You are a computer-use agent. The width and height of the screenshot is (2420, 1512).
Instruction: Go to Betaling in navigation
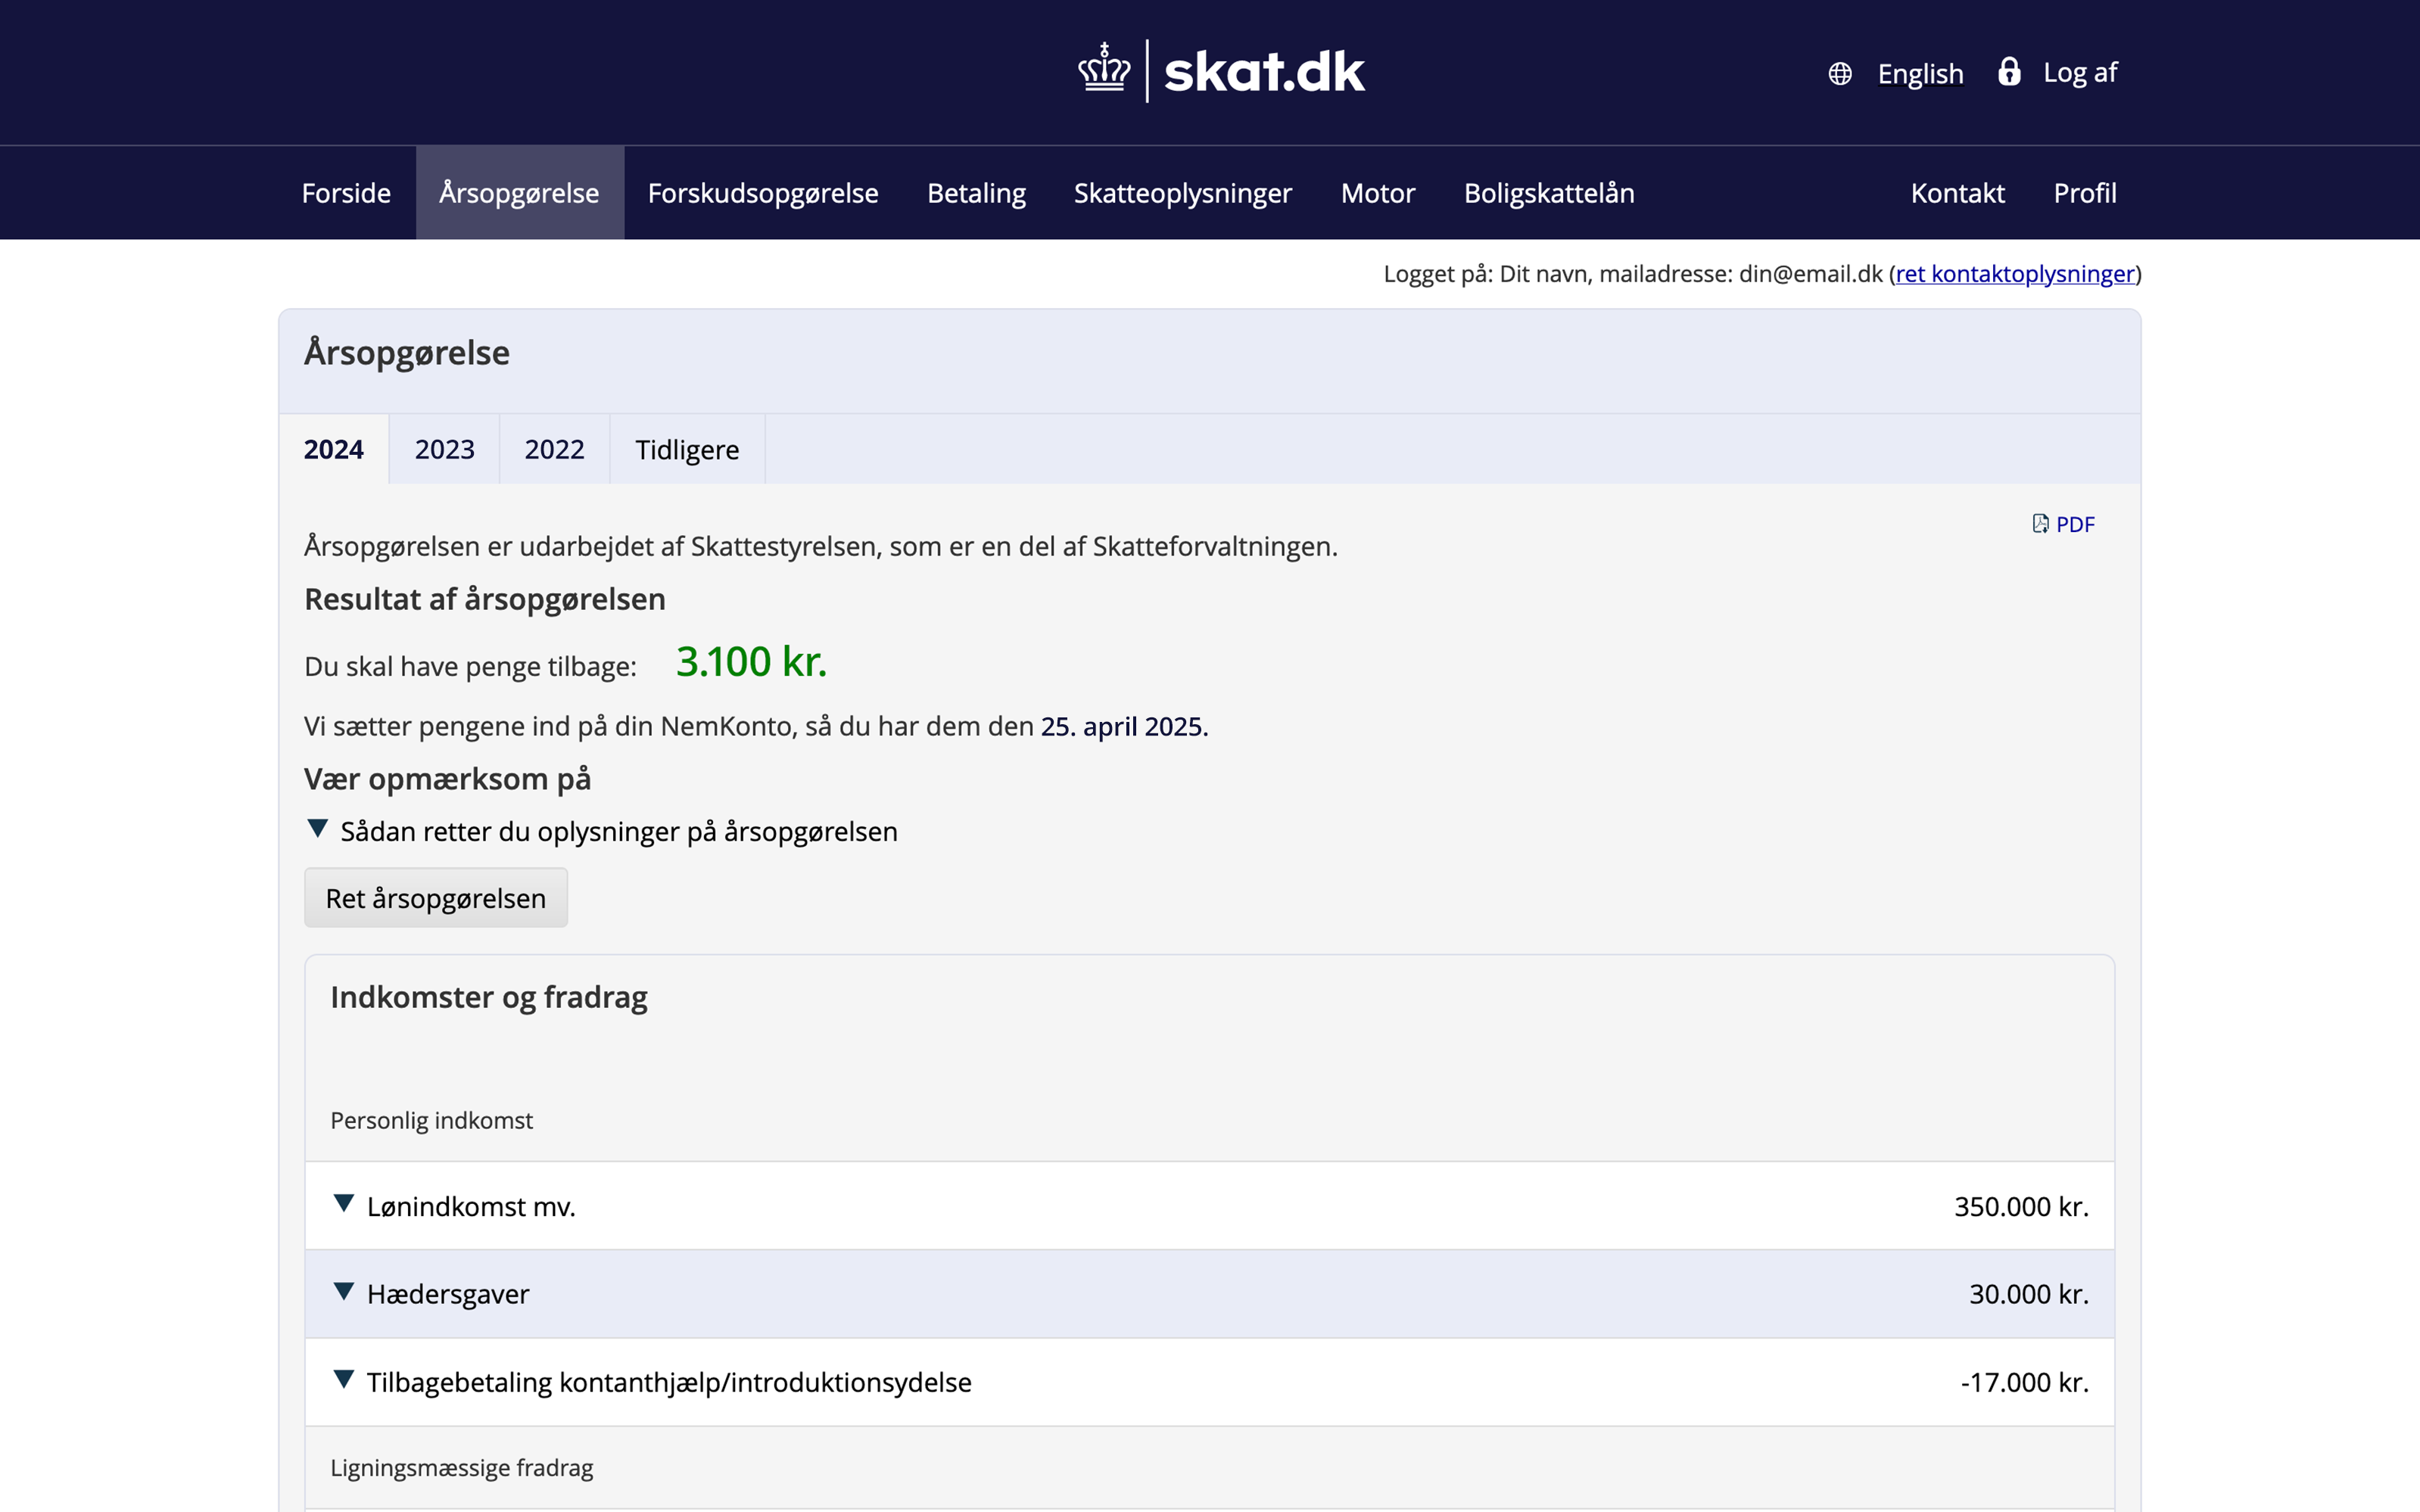976,193
